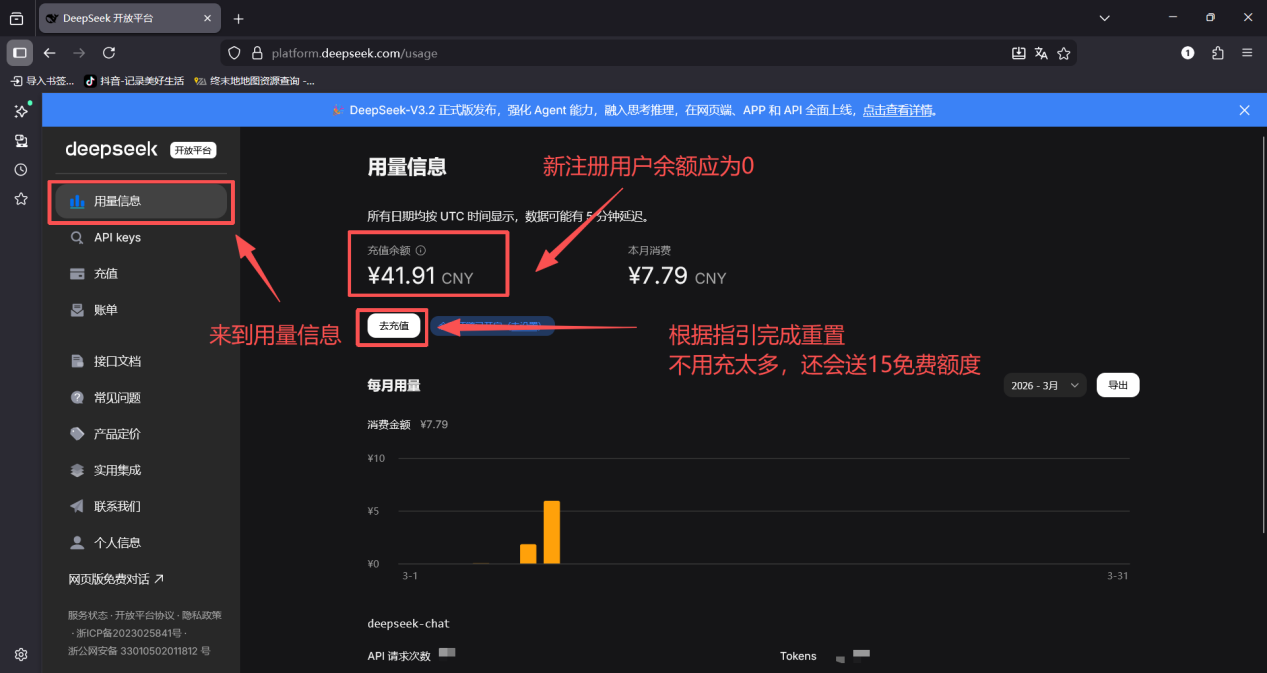Click the translate page icon

1041,53
